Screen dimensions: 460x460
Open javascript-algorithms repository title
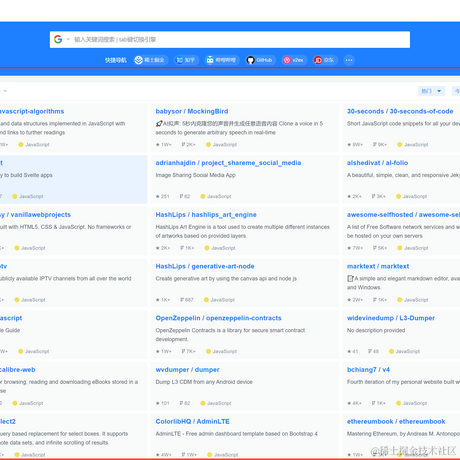[x=32, y=111]
